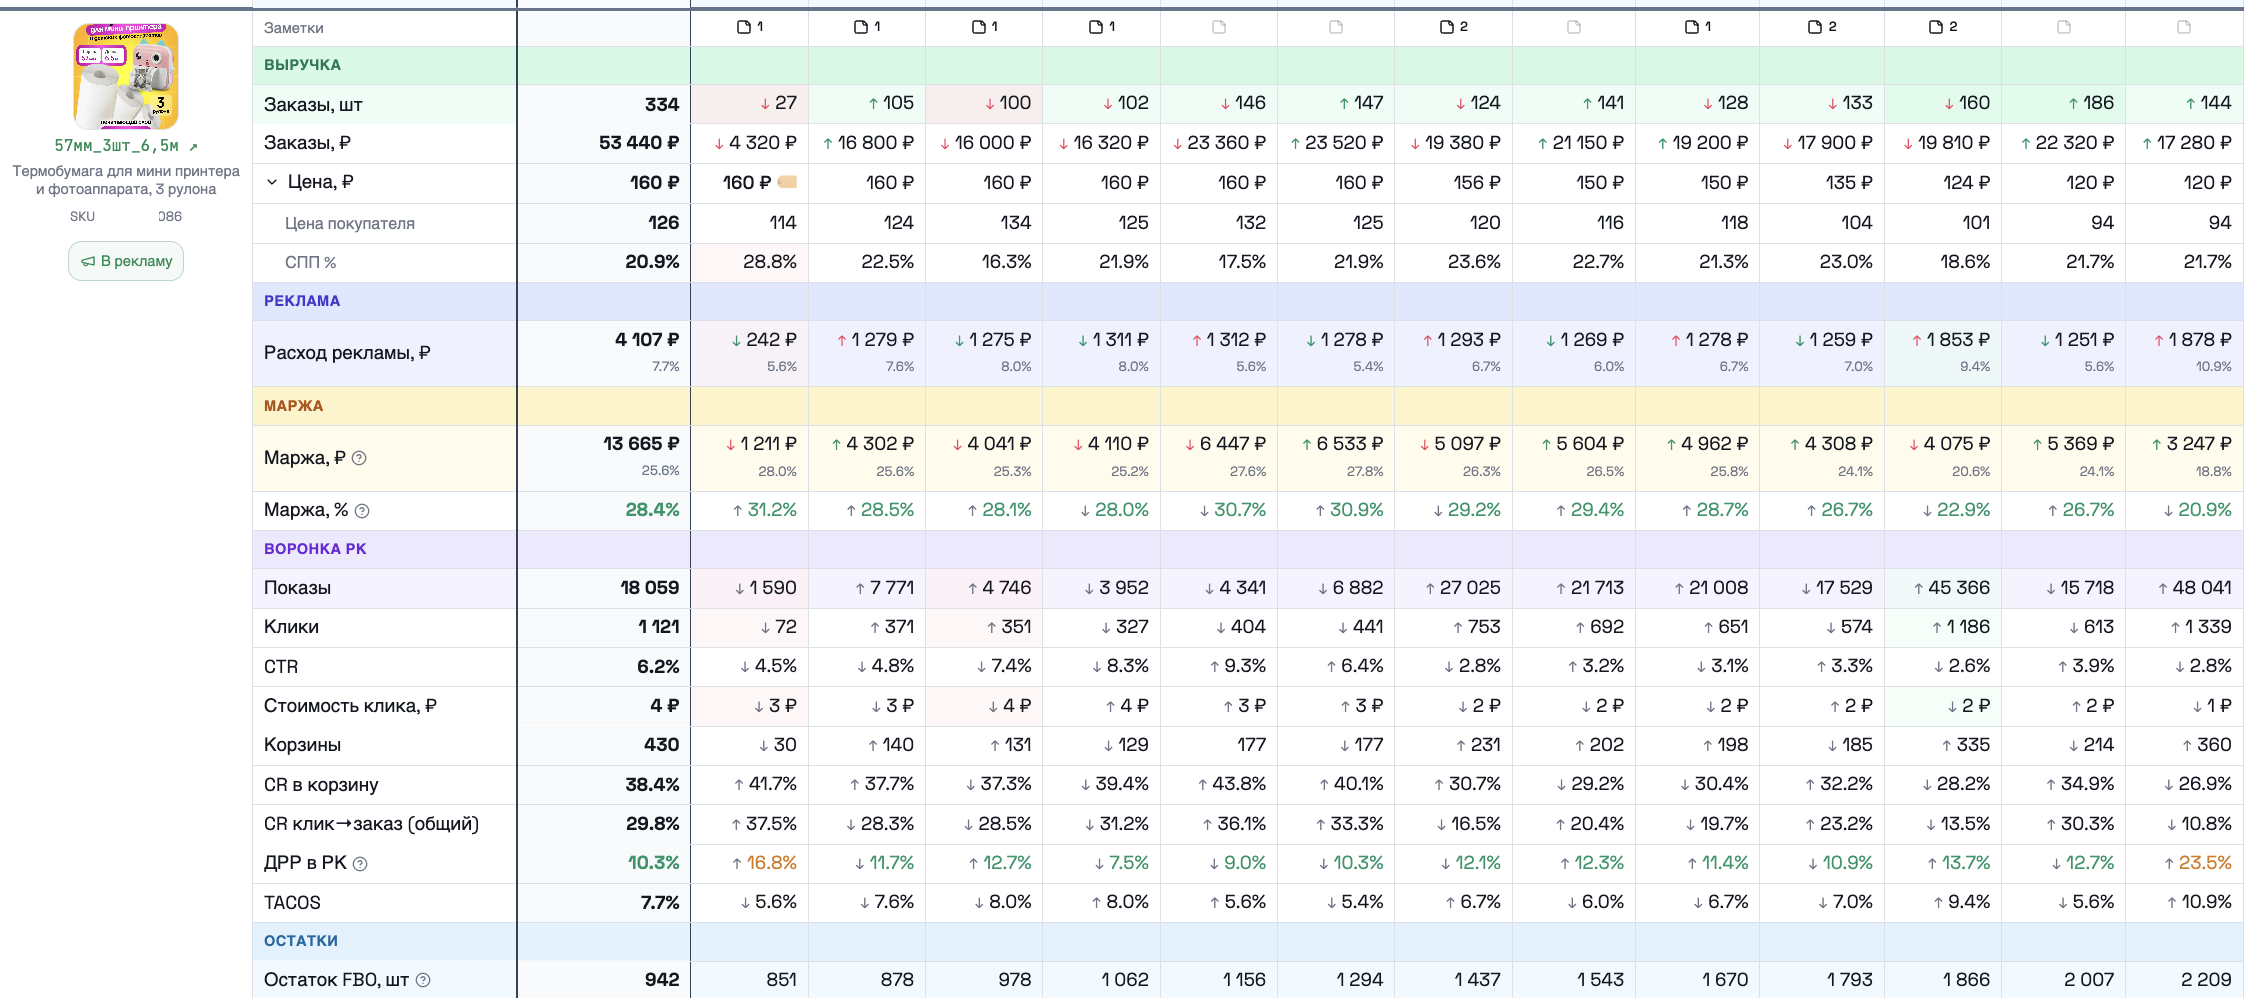Show the help tooltip for Остаток FBO, шт
The height and width of the screenshot is (998, 2244).
pyautogui.click(x=423, y=980)
